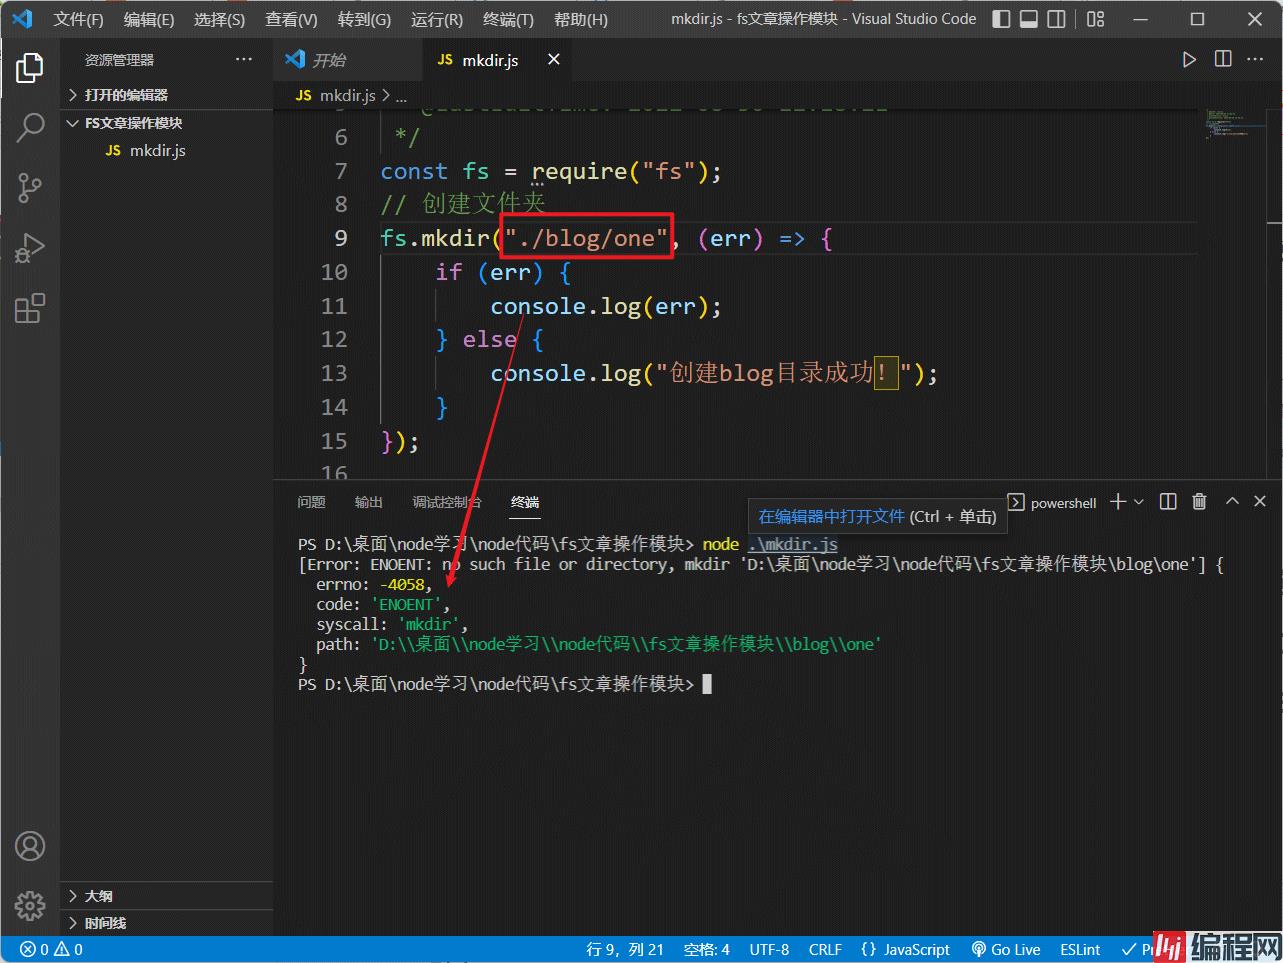The image size is (1283, 963).
Task: Change file encoding UTF-8 in status bar
Action: click(x=769, y=950)
